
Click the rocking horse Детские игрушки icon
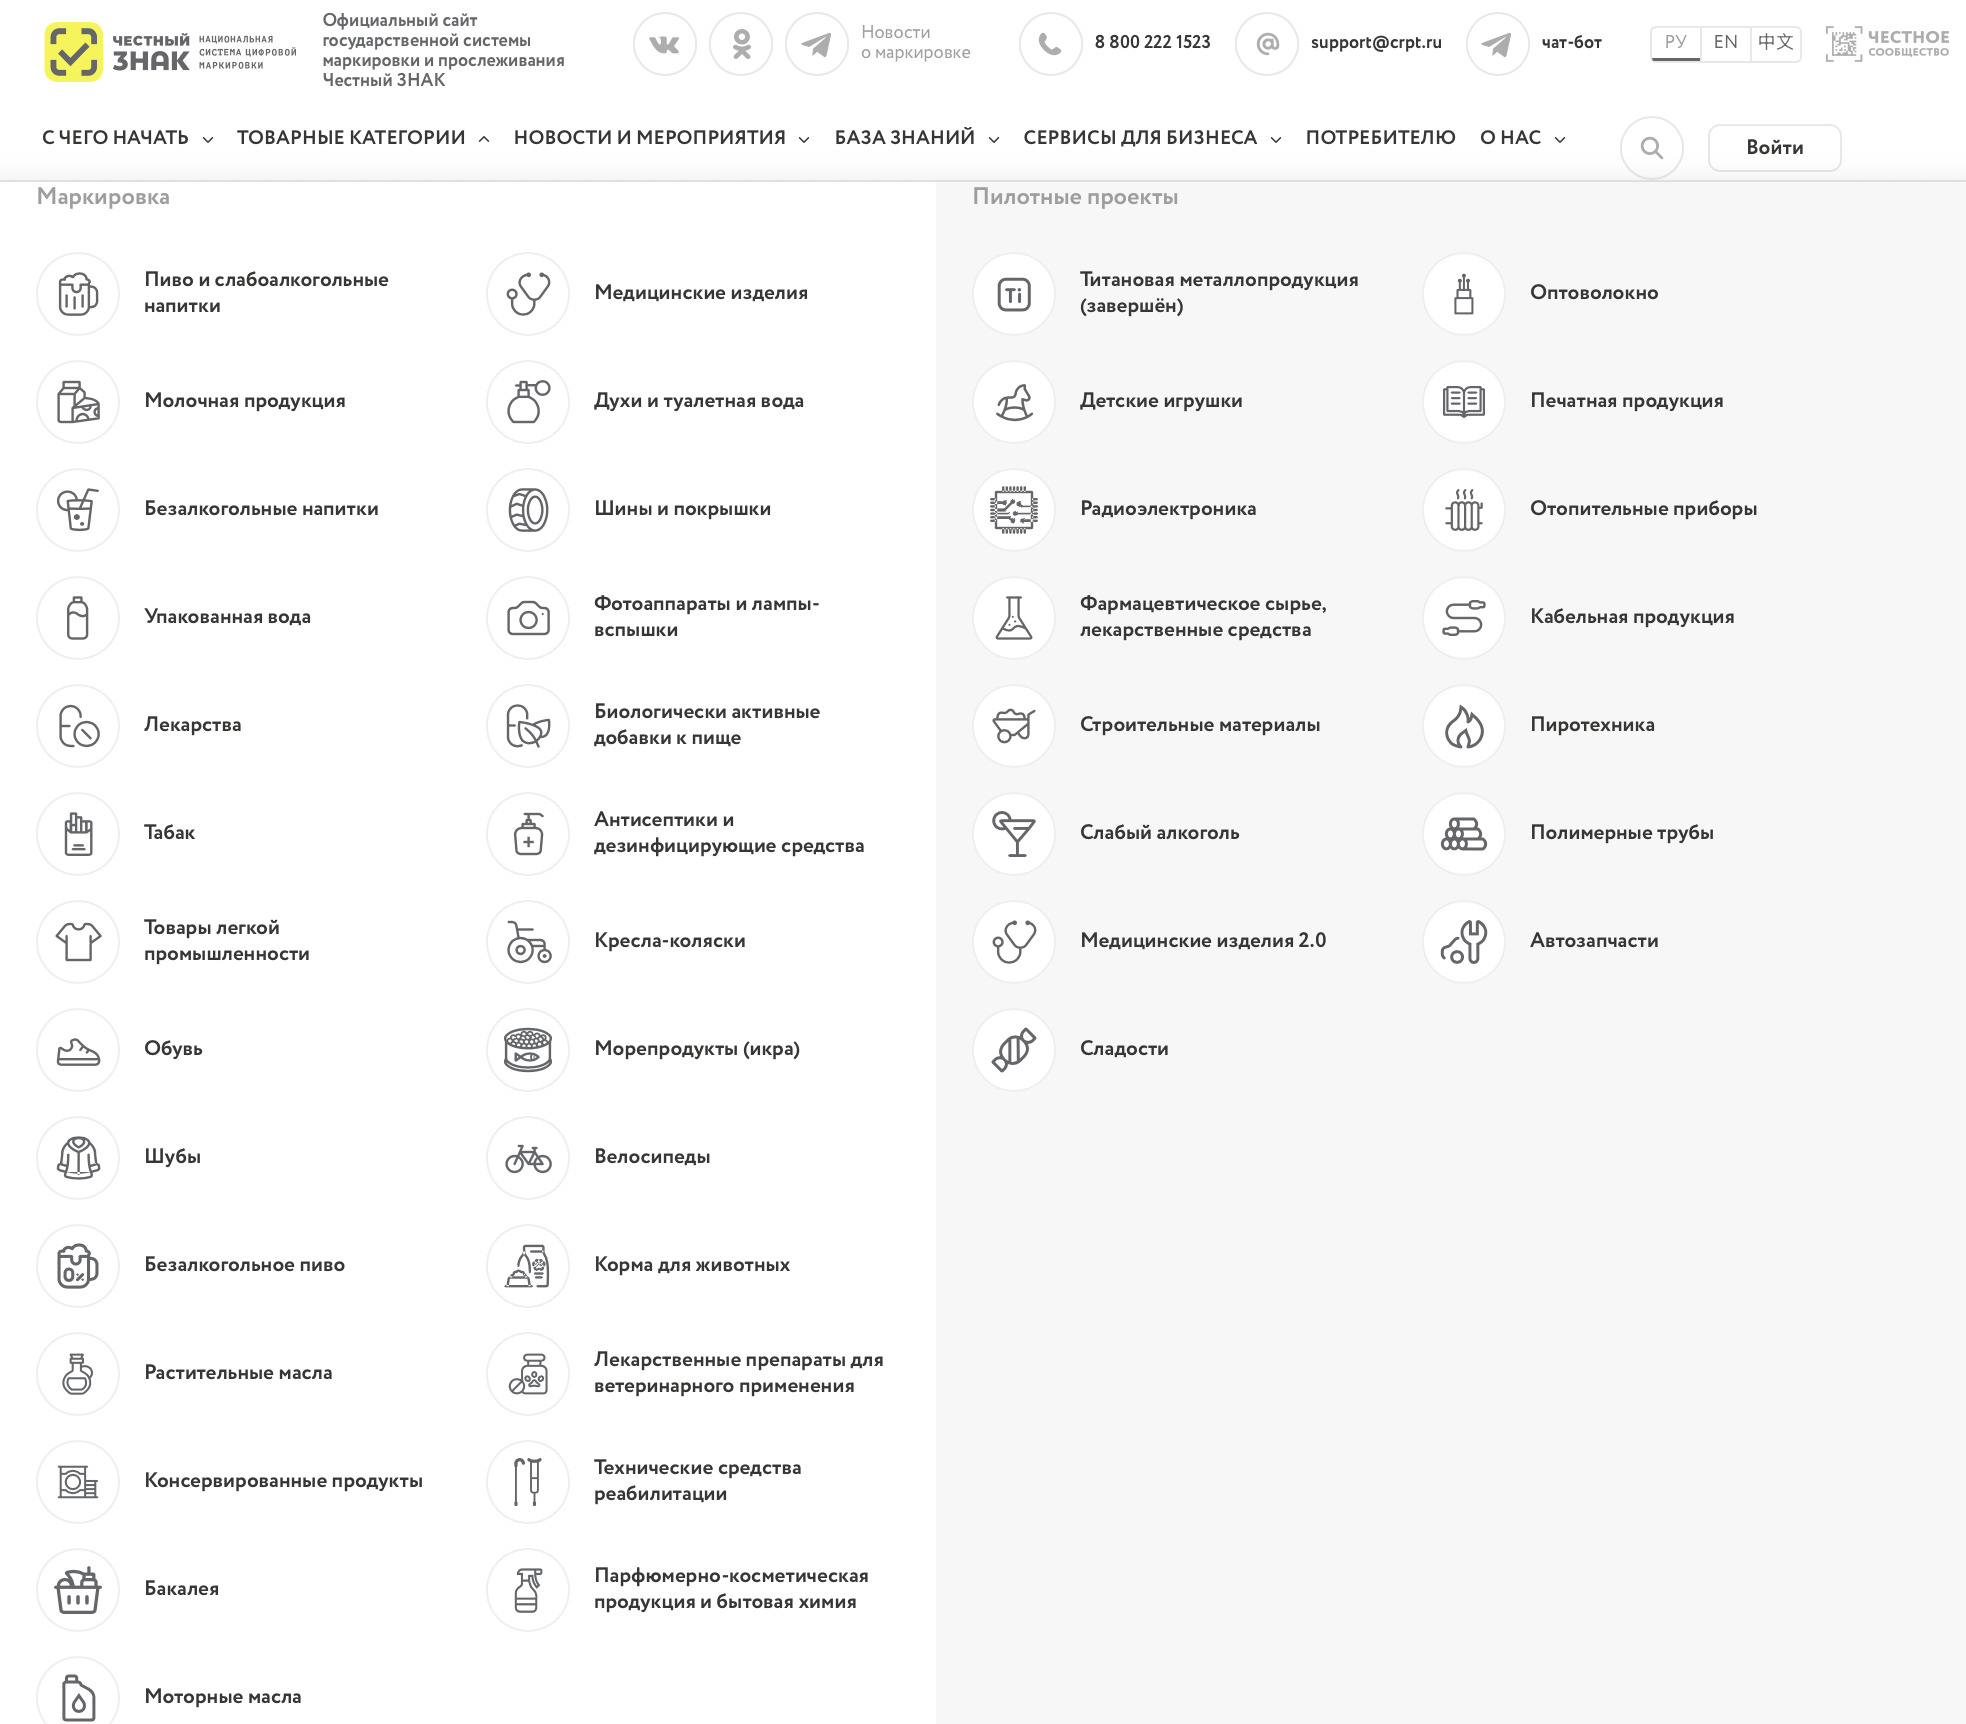[1014, 402]
